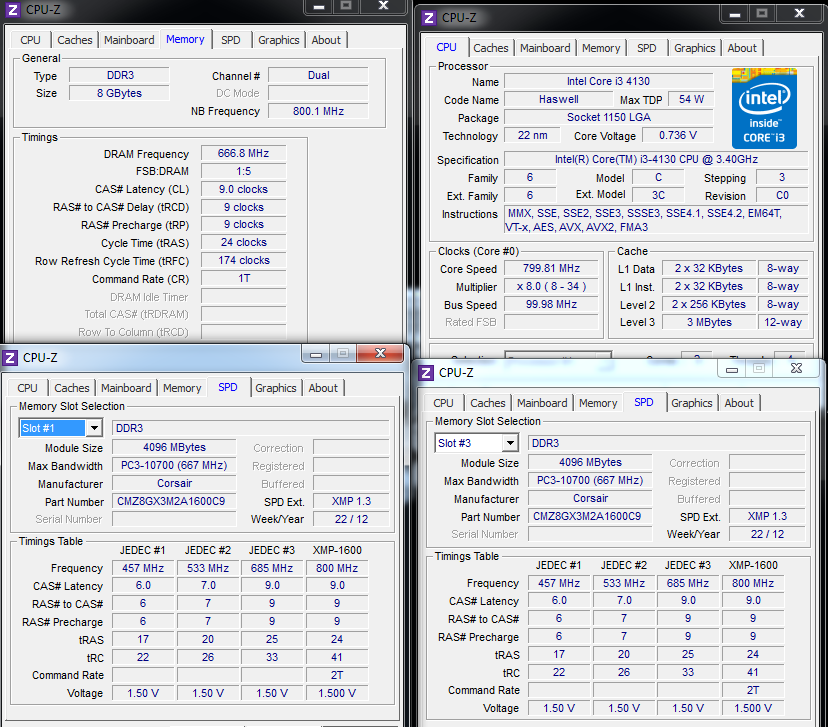Screen dimensions: 828x727
Task: Click the Core Voltage value 0.736 V
Action: (678, 135)
